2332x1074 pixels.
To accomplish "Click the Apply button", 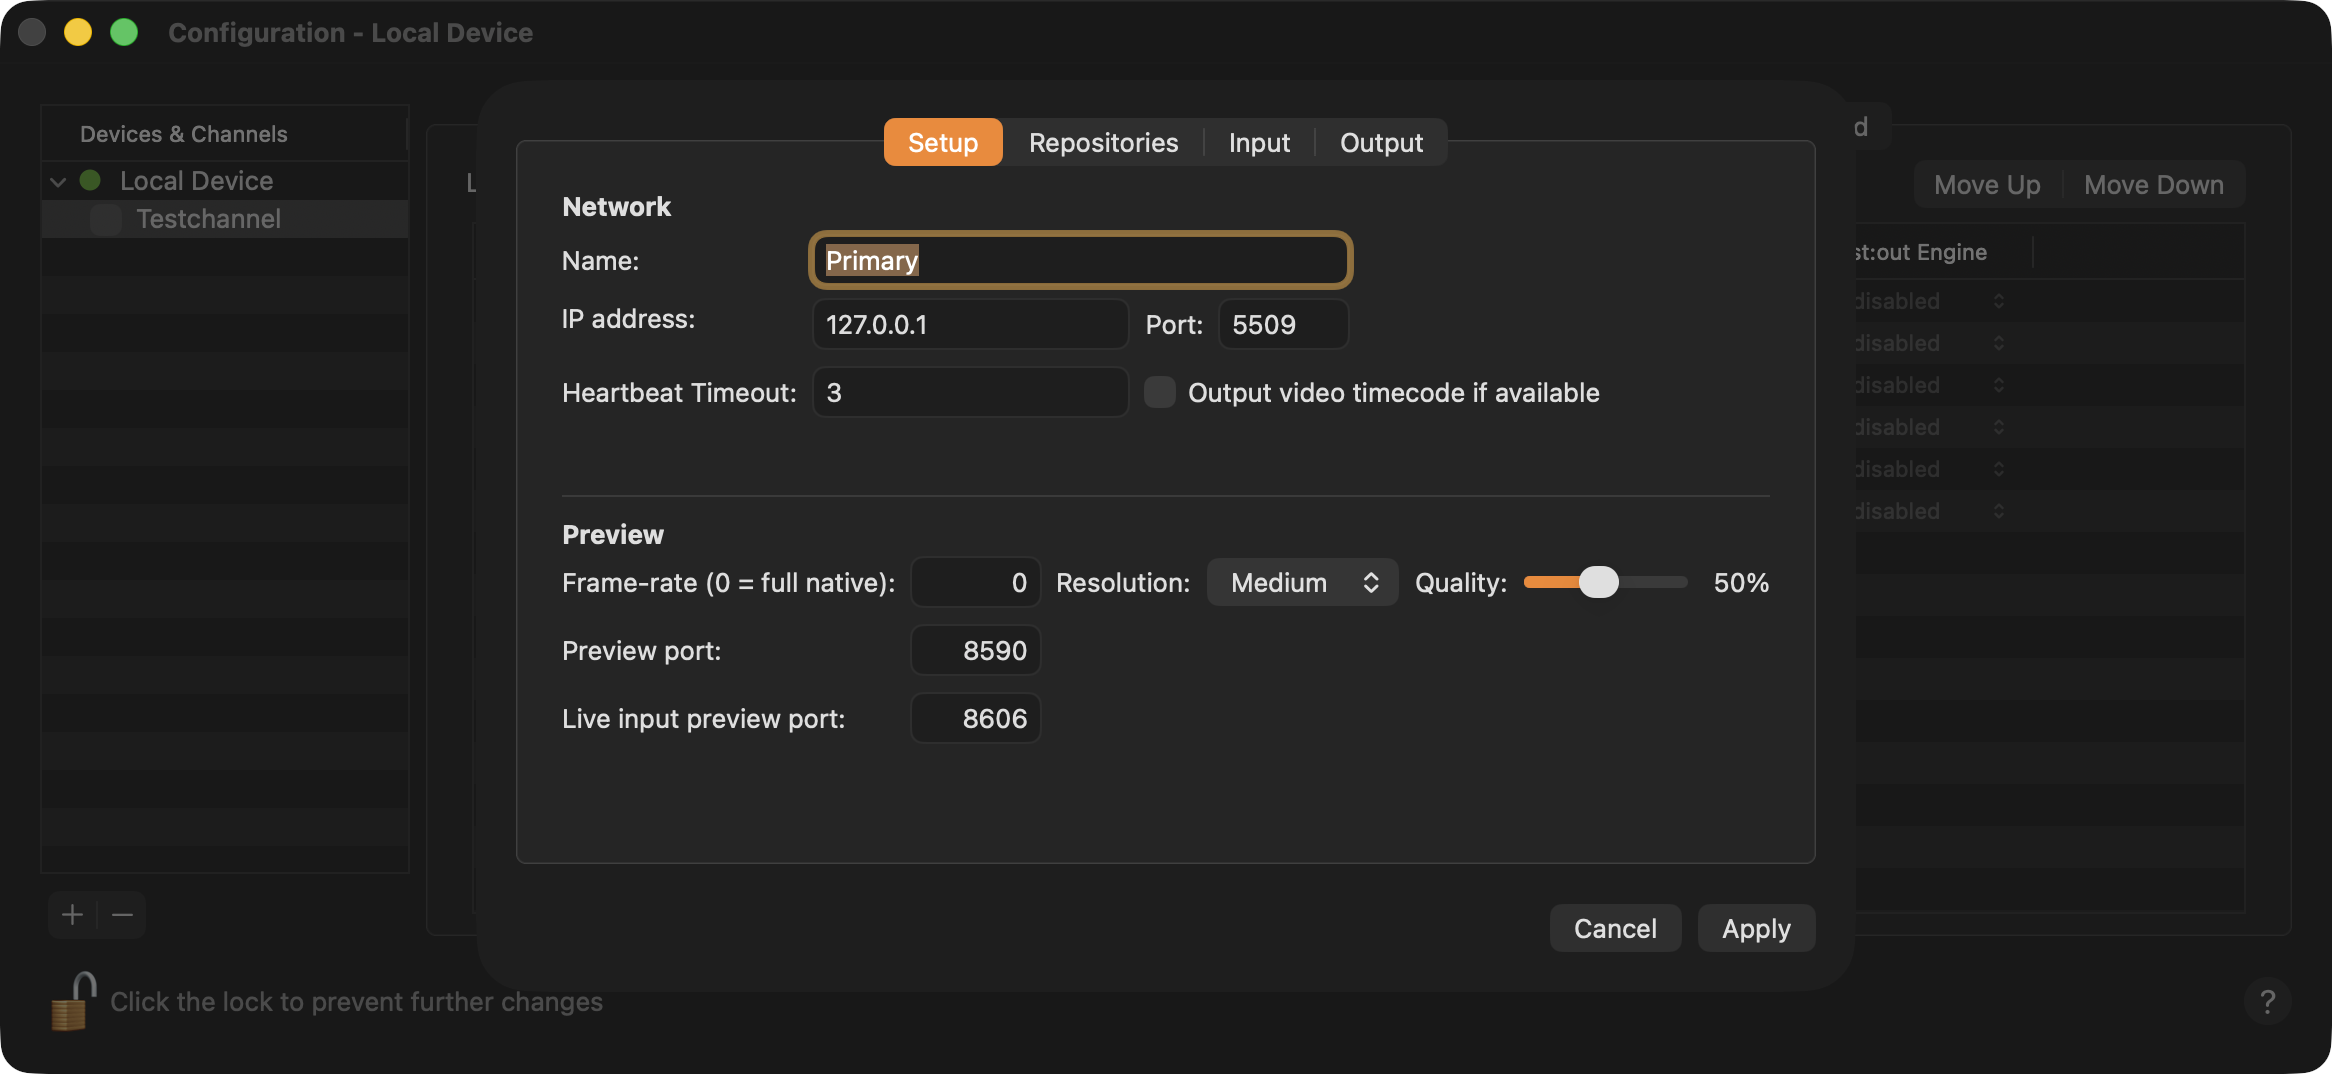I will pyautogui.click(x=1756, y=928).
